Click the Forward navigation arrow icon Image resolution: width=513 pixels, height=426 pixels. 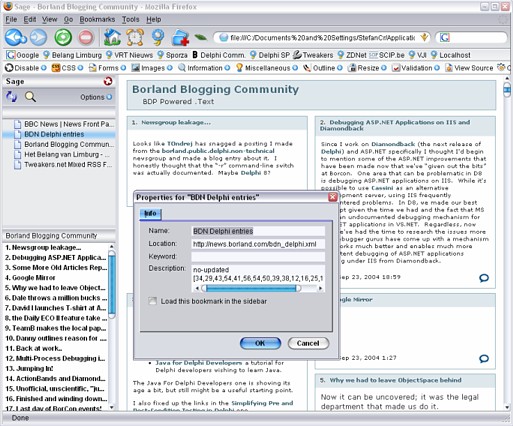tap(38, 37)
